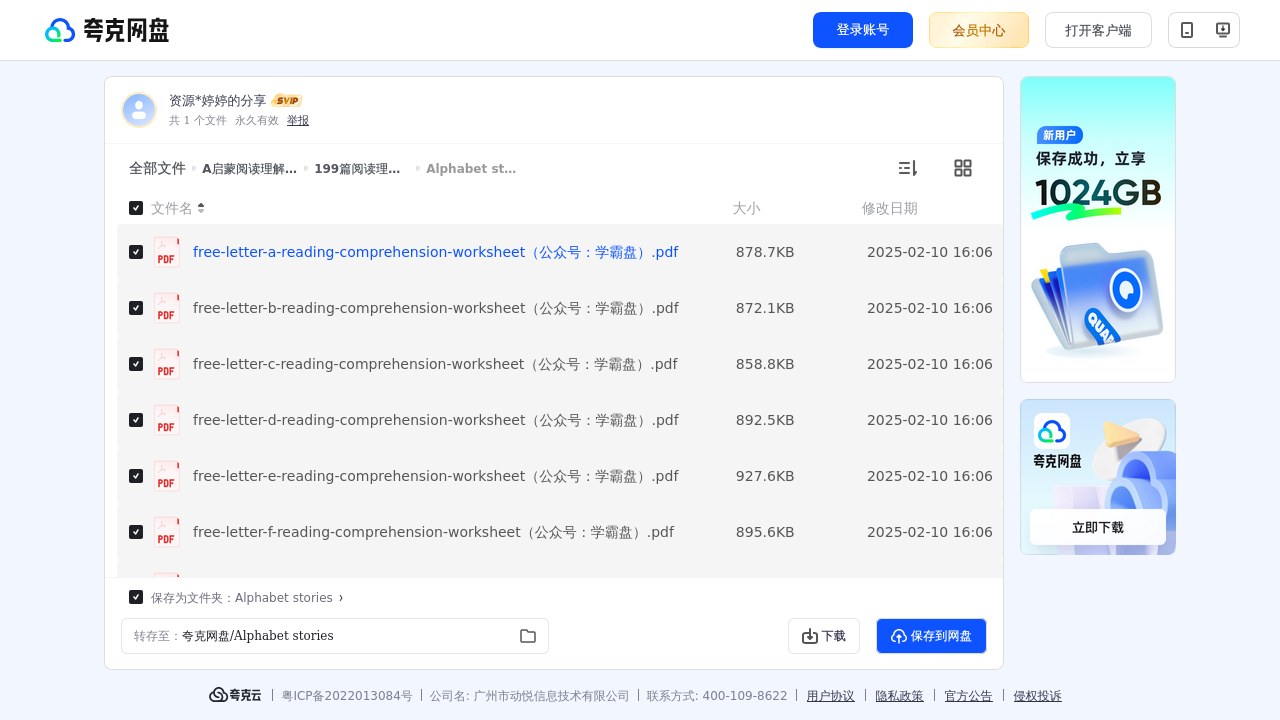Image resolution: width=1280 pixels, height=720 pixels.
Task: Click PDF icon of letter-e worksheet
Action: click(166, 476)
